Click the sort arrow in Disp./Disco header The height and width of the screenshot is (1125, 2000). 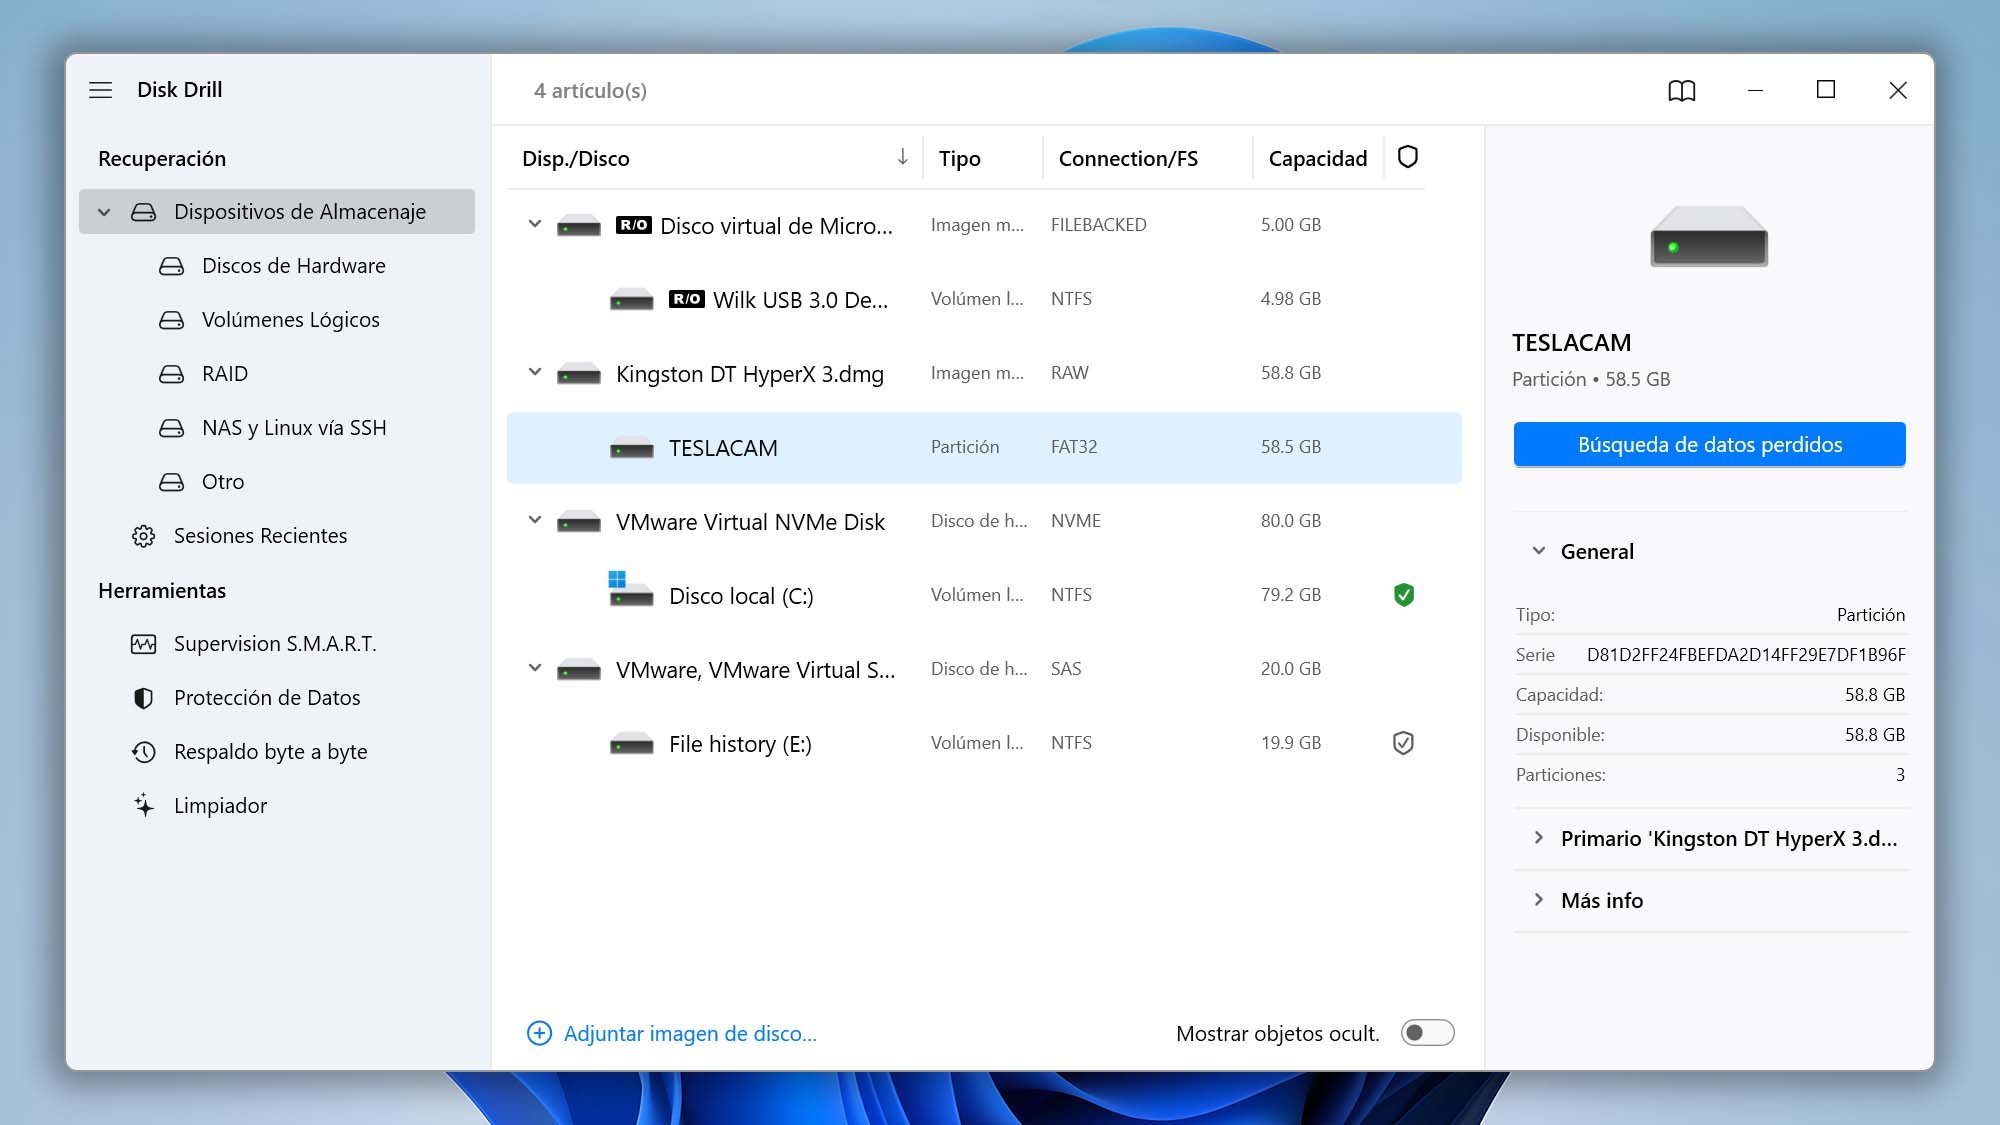point(902,157)
